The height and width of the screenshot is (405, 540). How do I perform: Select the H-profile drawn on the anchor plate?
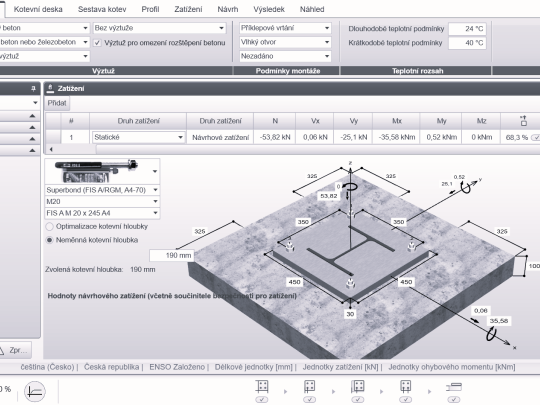(350, 250)
